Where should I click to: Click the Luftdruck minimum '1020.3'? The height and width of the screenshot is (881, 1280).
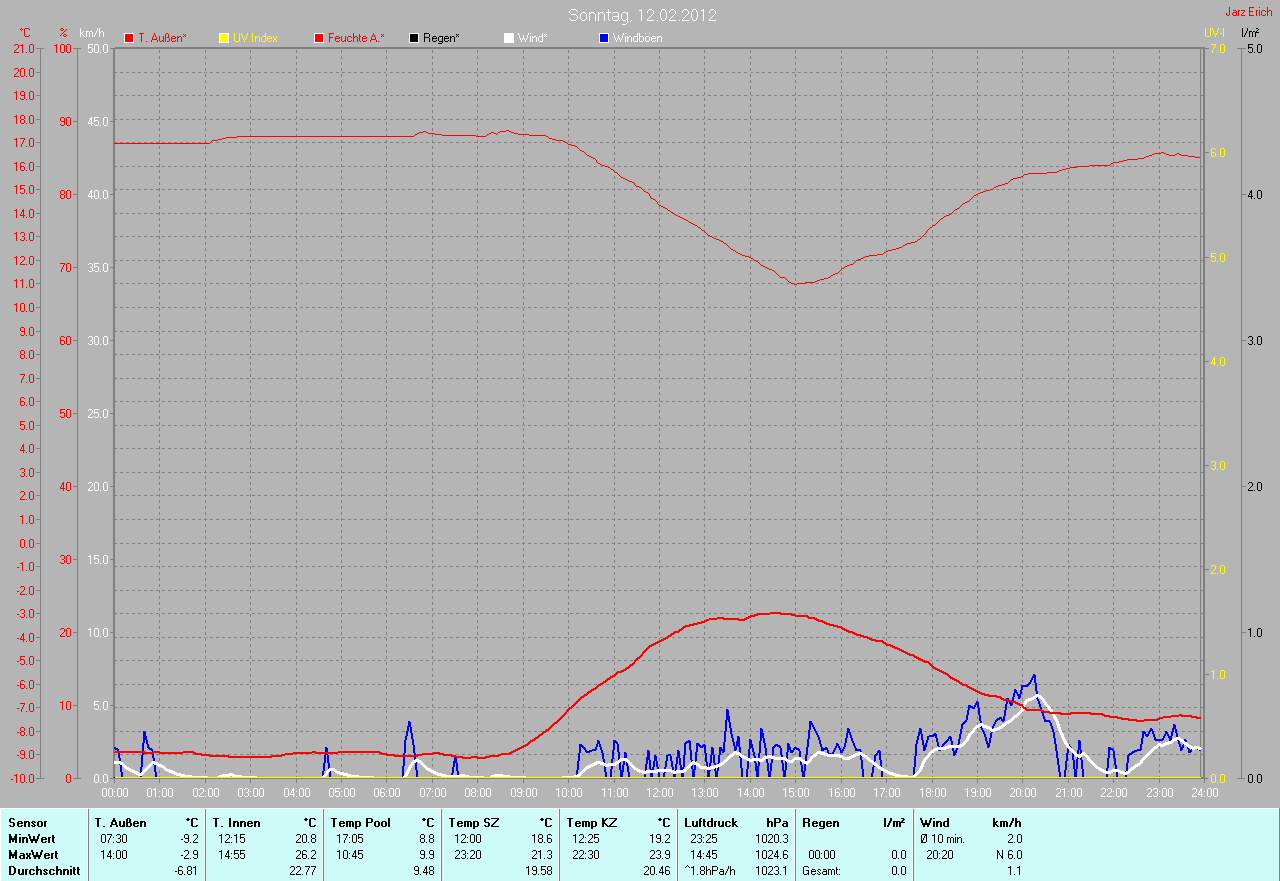click(x=771, y=839)
